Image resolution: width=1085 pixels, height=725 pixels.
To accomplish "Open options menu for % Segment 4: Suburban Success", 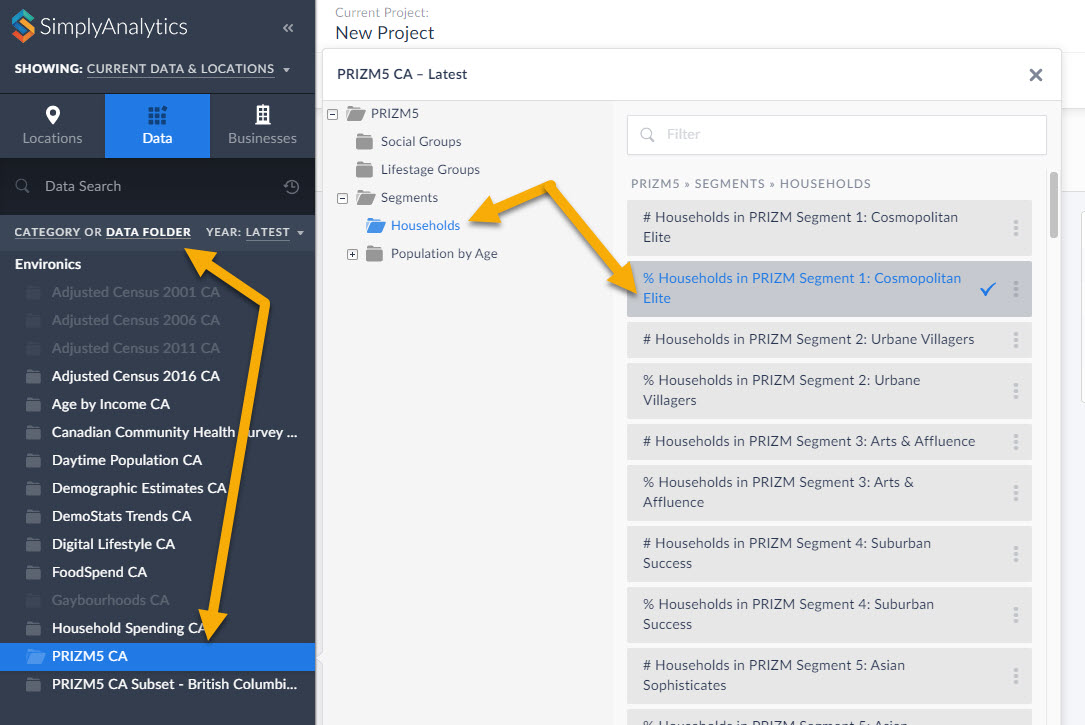I will click(1016, 614).
